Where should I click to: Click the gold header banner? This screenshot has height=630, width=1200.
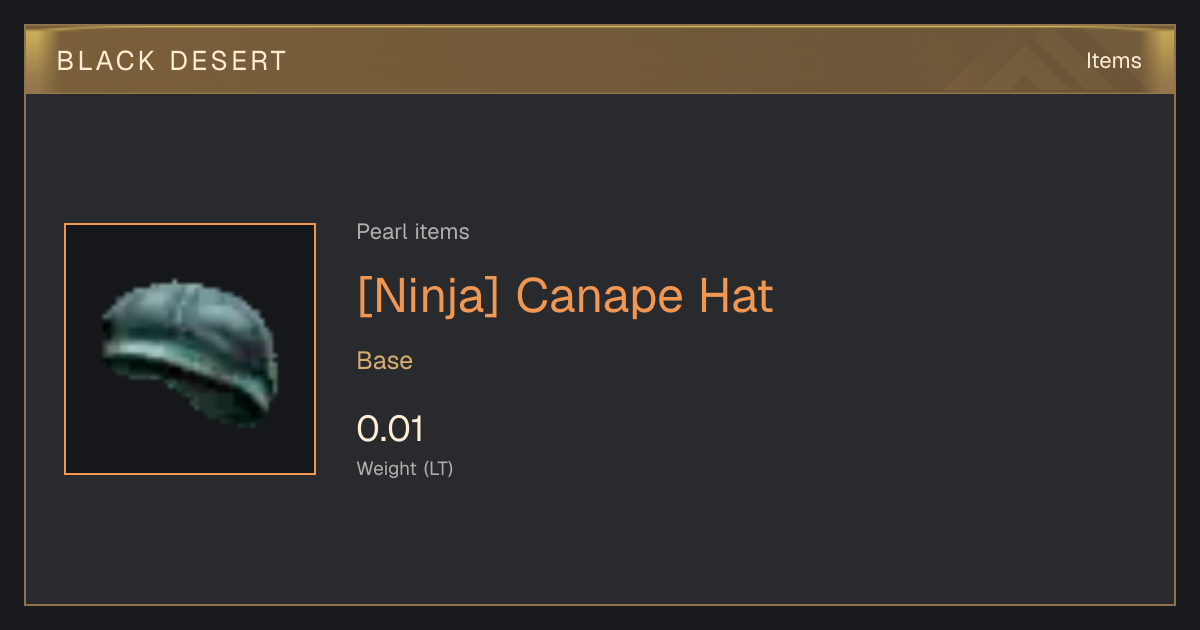coord(600,60)
